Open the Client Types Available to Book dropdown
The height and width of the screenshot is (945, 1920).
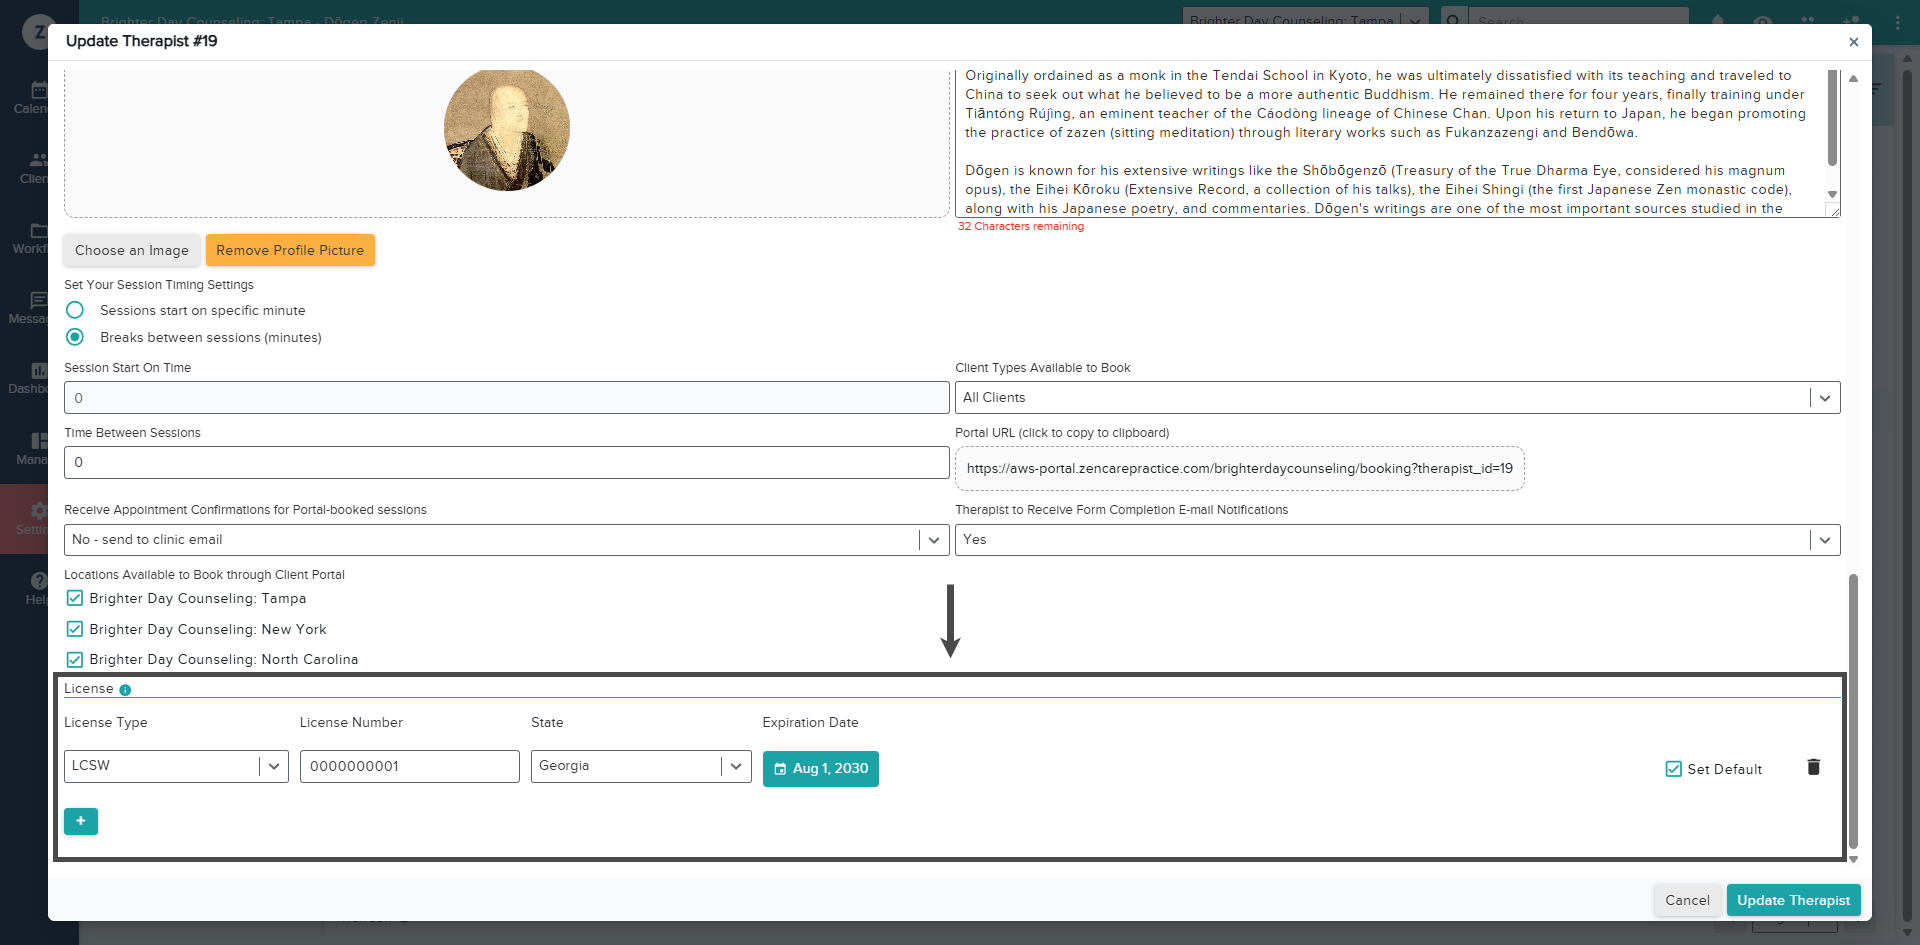click(x=1397, y=397)
